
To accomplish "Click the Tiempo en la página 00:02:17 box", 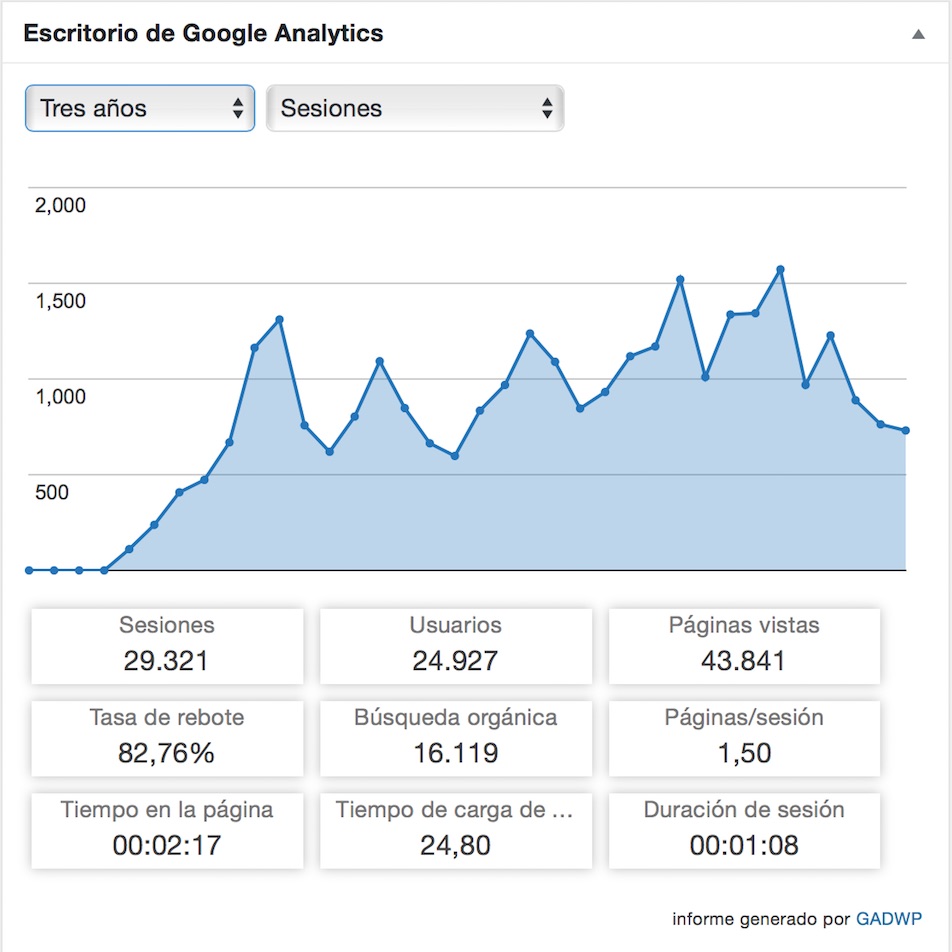I will click(167, 831).
